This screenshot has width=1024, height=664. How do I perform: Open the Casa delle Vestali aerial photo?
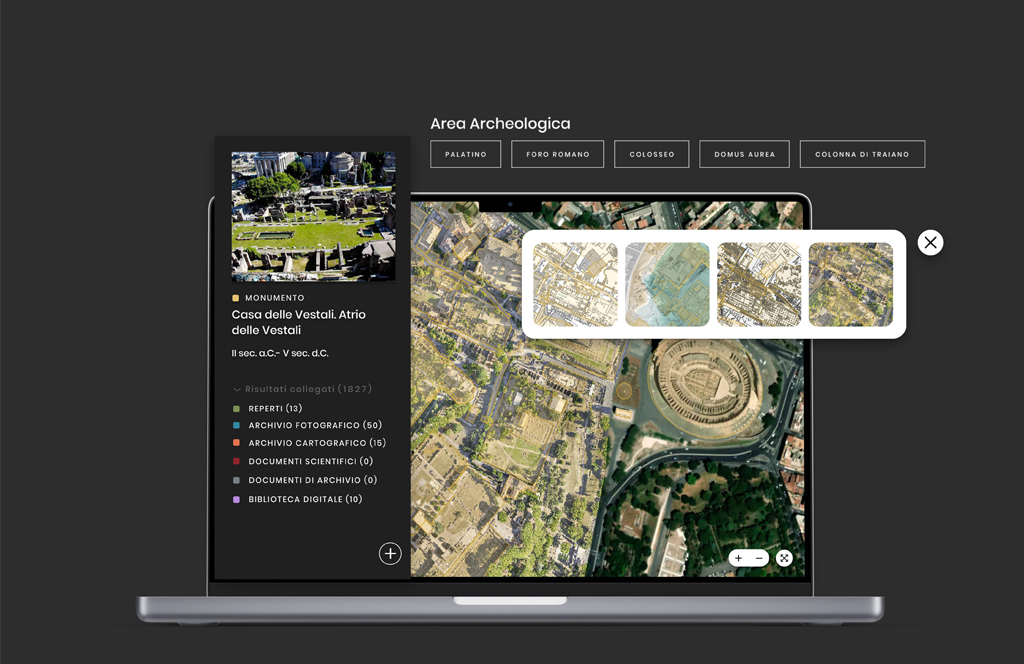coord(313,216)
